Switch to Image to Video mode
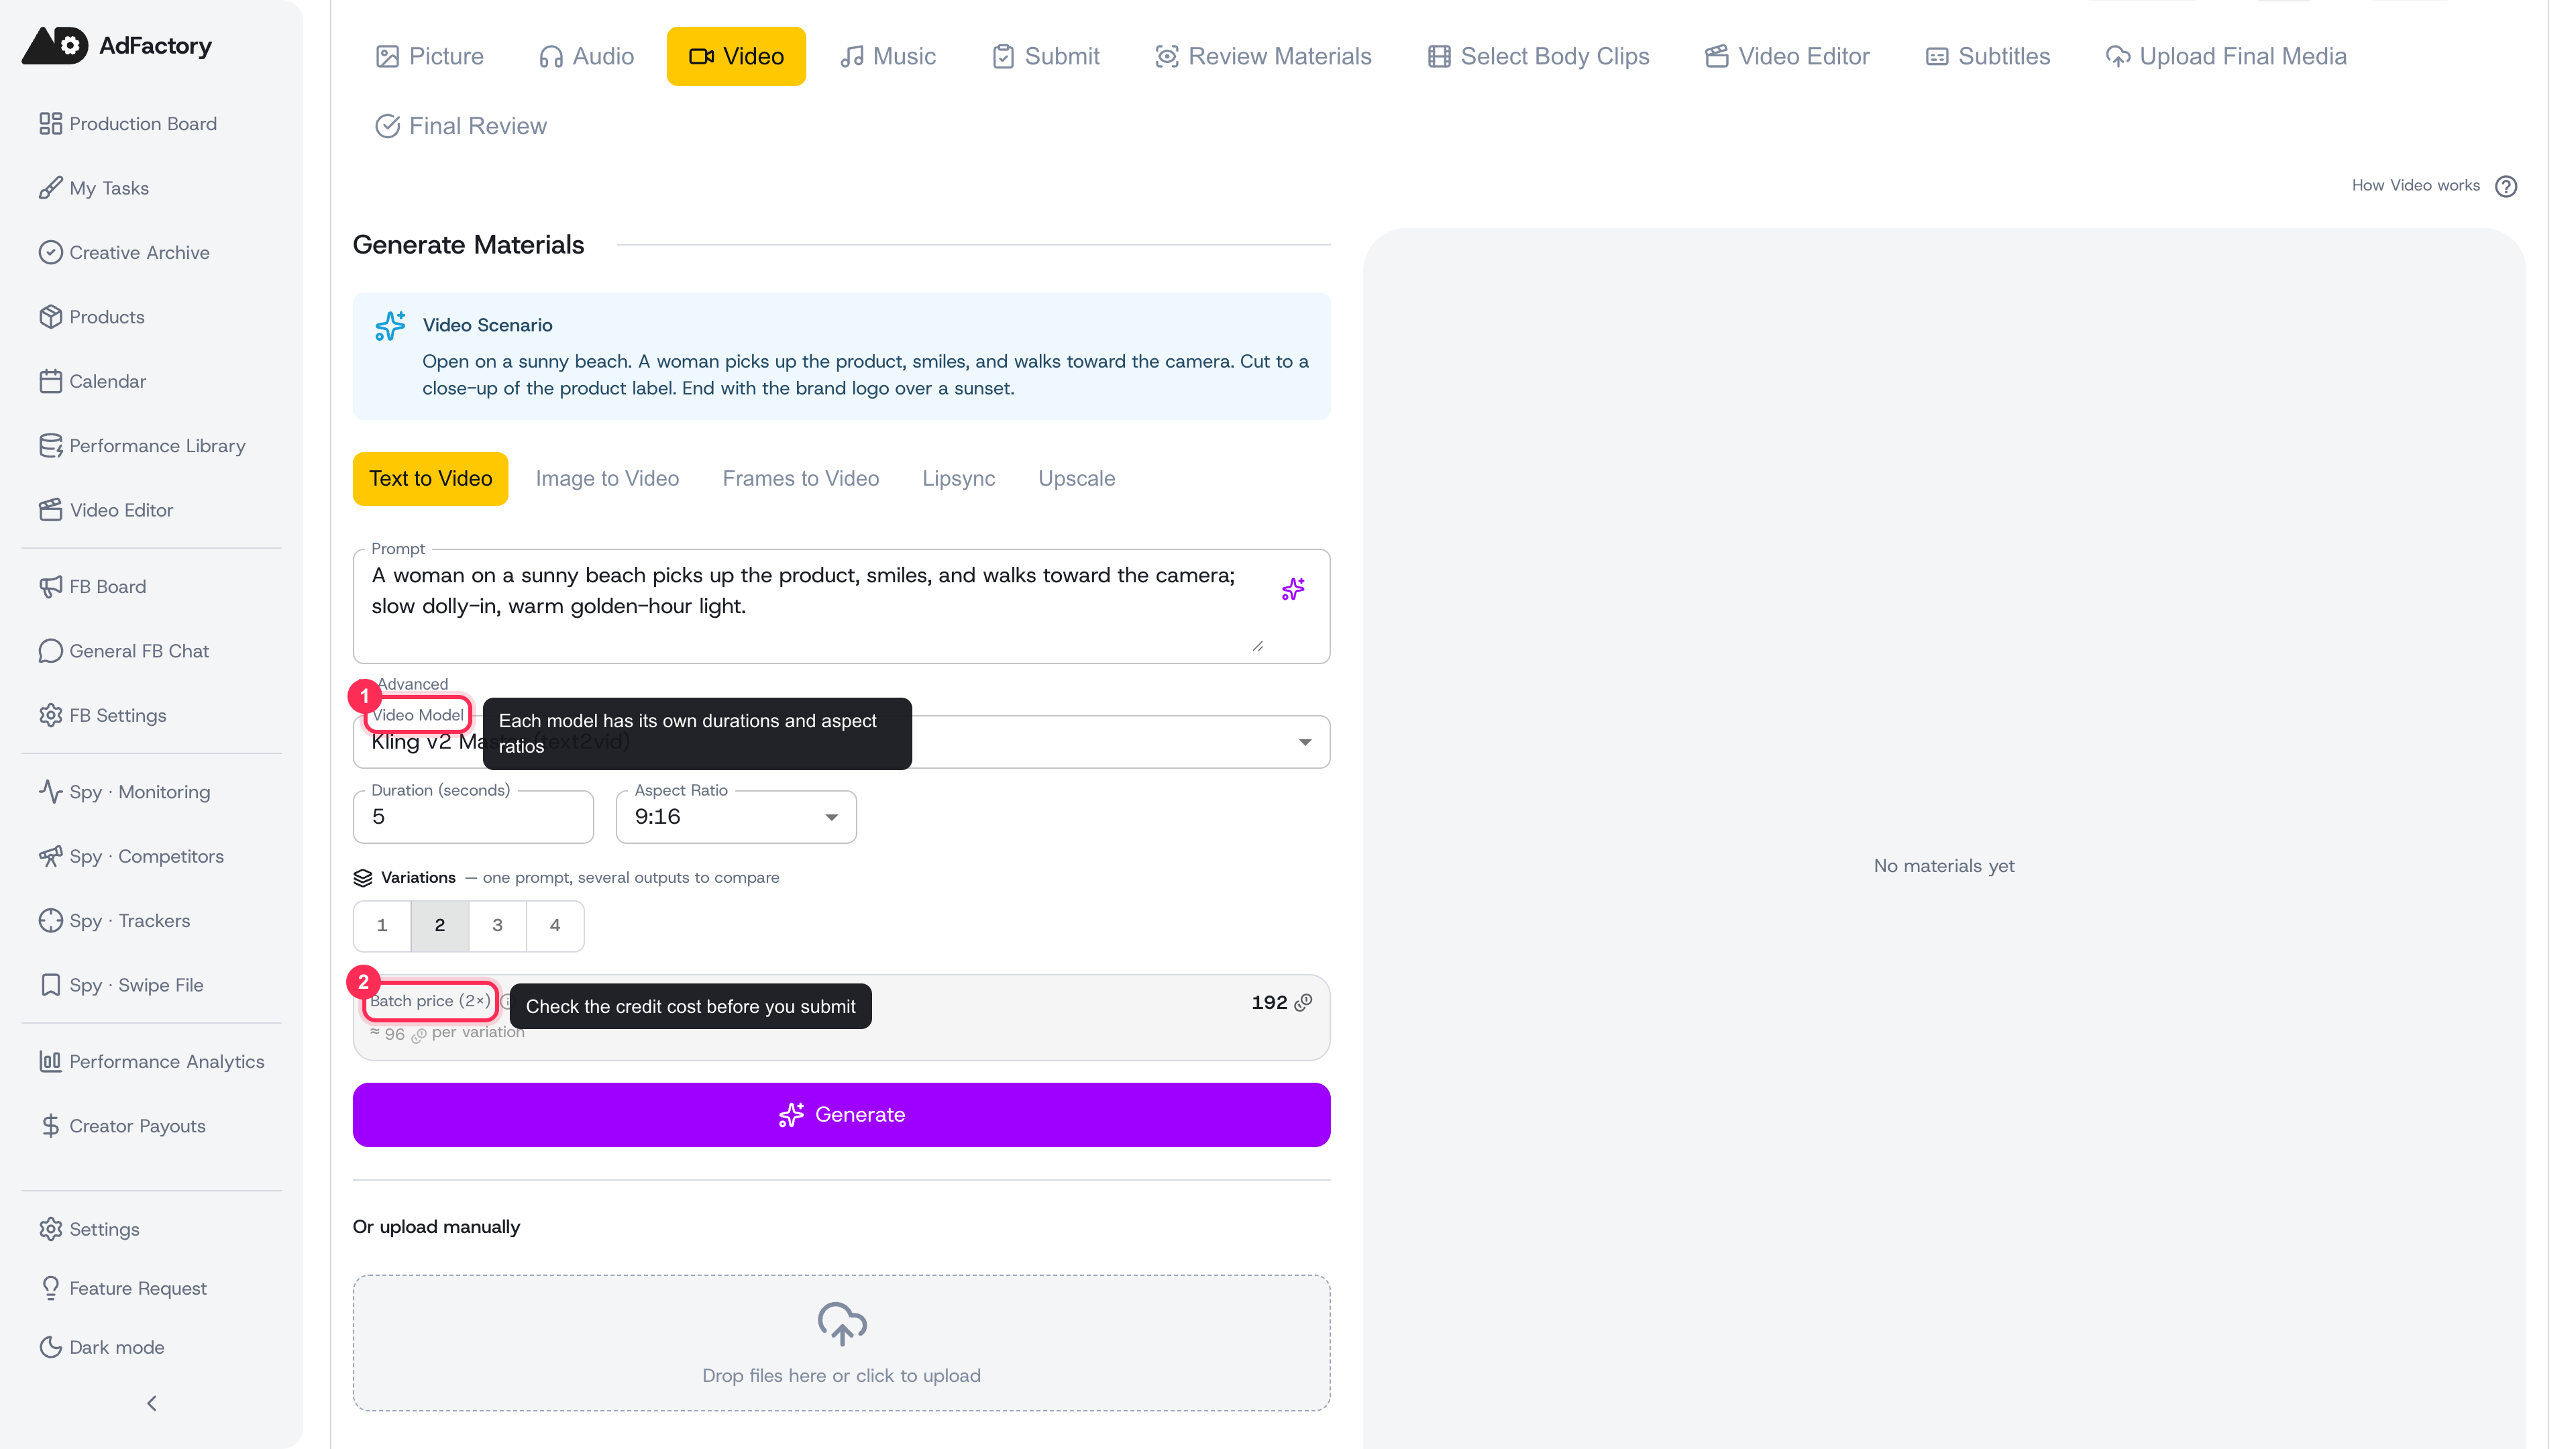This screenshot has height=1449, width=2576. click(607, 479)
